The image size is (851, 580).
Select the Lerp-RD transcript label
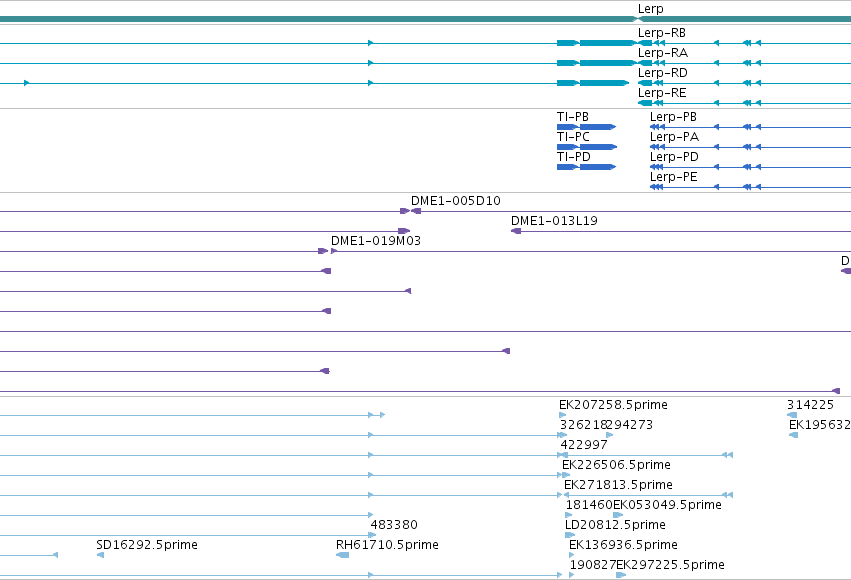point(663,73)
